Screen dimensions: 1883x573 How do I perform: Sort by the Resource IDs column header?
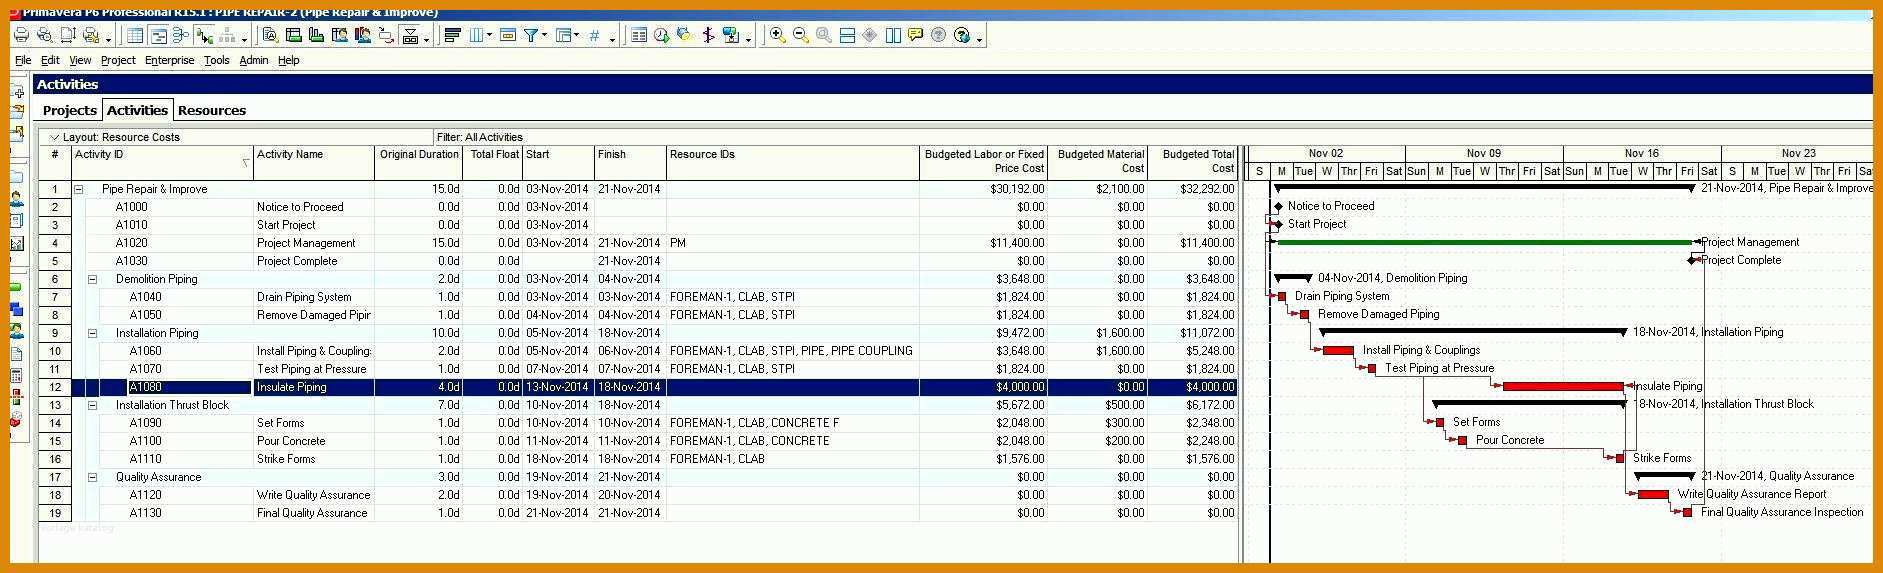coord(792,162)
